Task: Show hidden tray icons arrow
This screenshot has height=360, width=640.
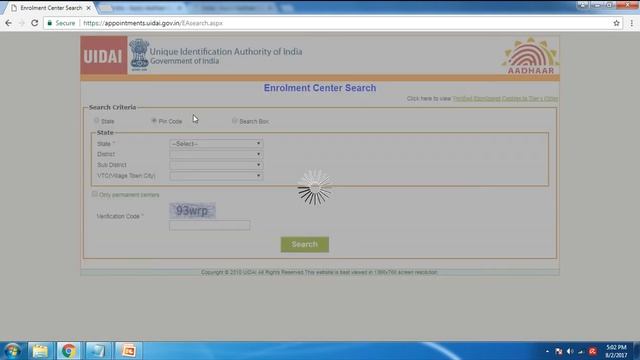Action: tap(547, 351)
